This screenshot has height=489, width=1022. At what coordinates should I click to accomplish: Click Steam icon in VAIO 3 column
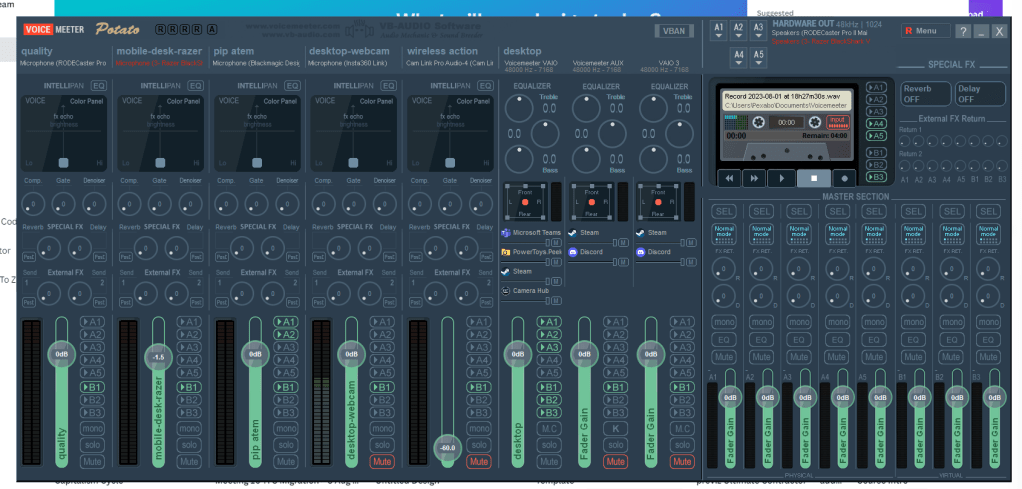(641, 233)
